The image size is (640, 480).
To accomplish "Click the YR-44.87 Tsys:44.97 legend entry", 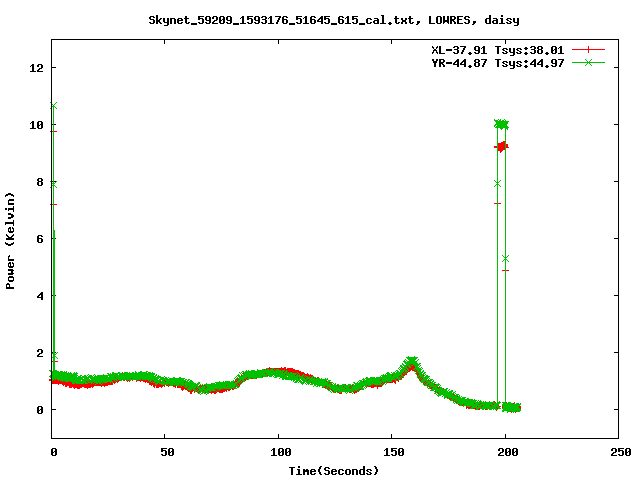I will click(x=498, y=63).
